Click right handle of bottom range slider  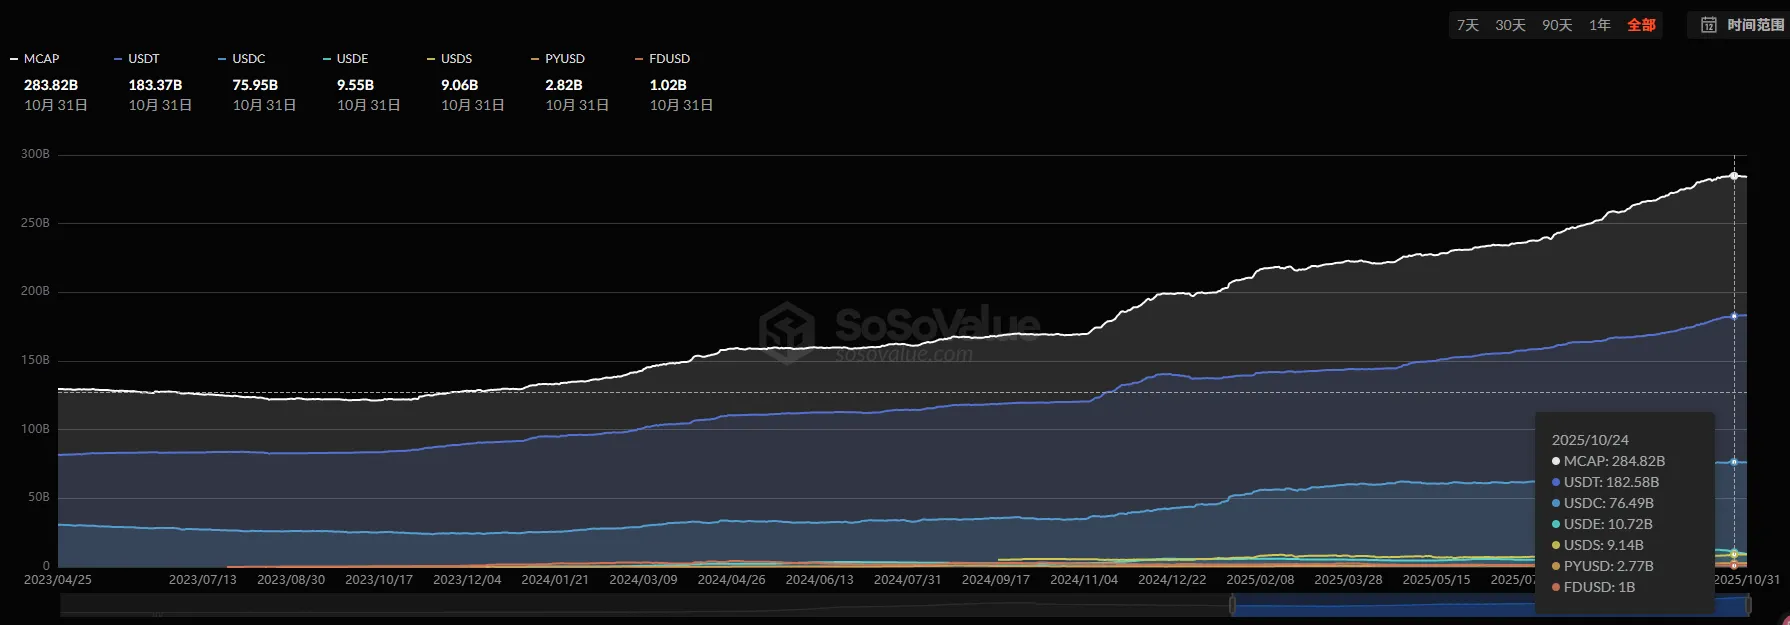point(1748,605)
